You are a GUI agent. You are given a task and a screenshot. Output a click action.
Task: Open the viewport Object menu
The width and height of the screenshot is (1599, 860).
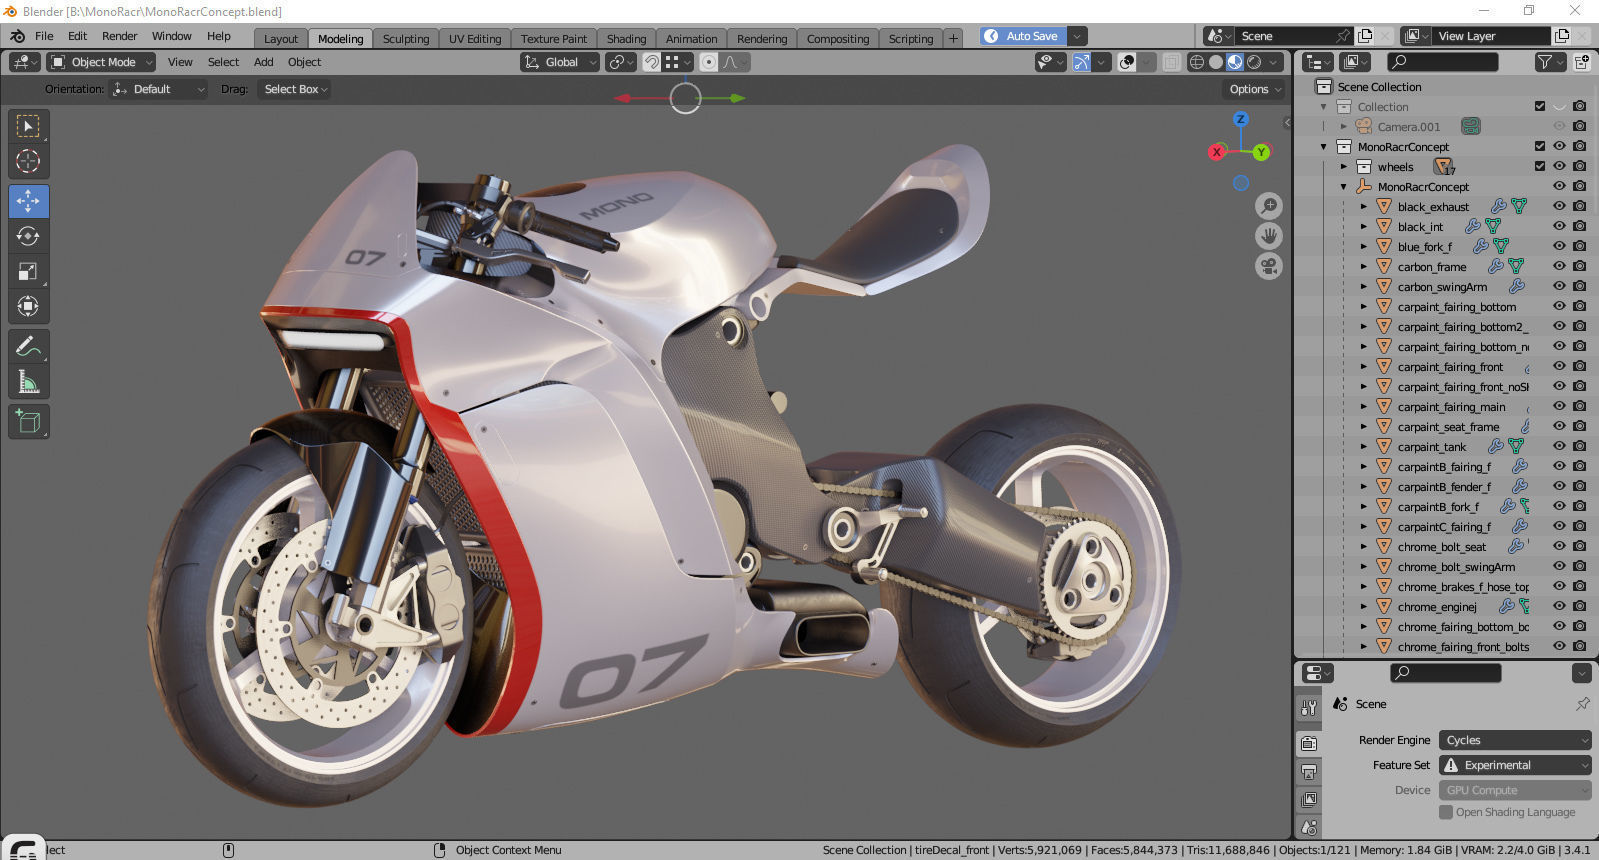(x=304, y=62)
